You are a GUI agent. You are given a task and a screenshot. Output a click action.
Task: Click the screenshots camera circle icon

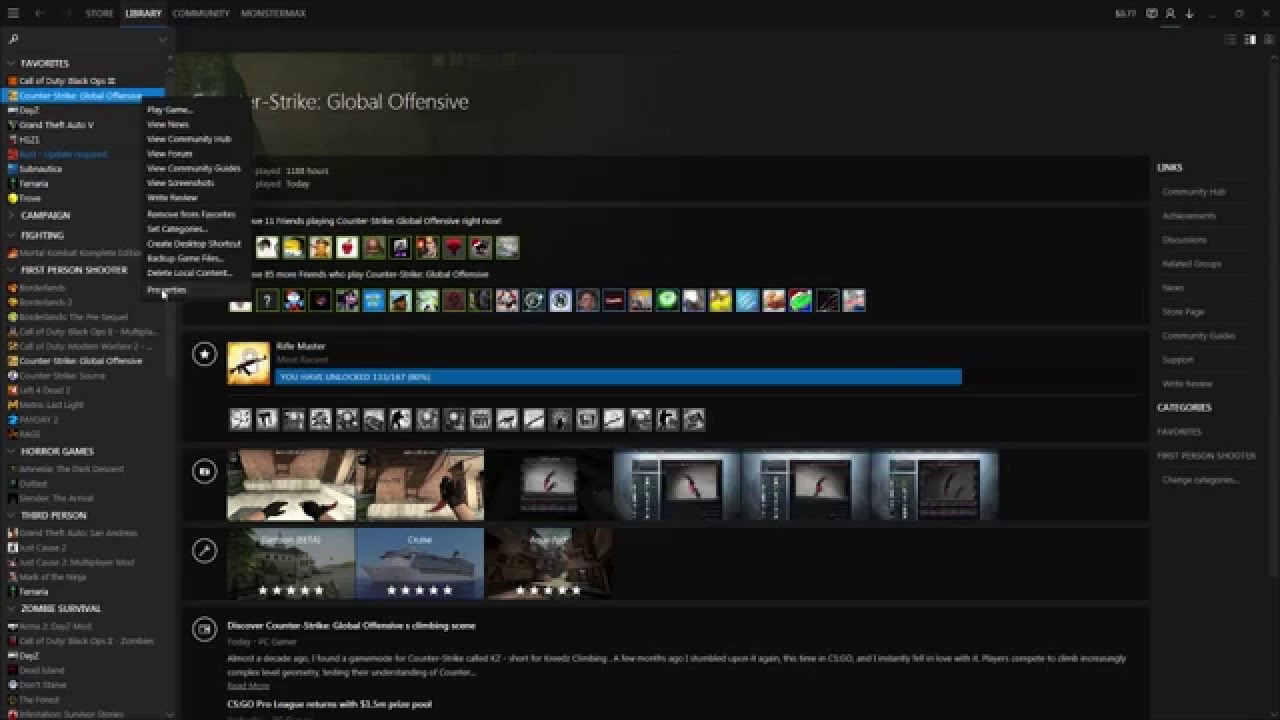204,470
